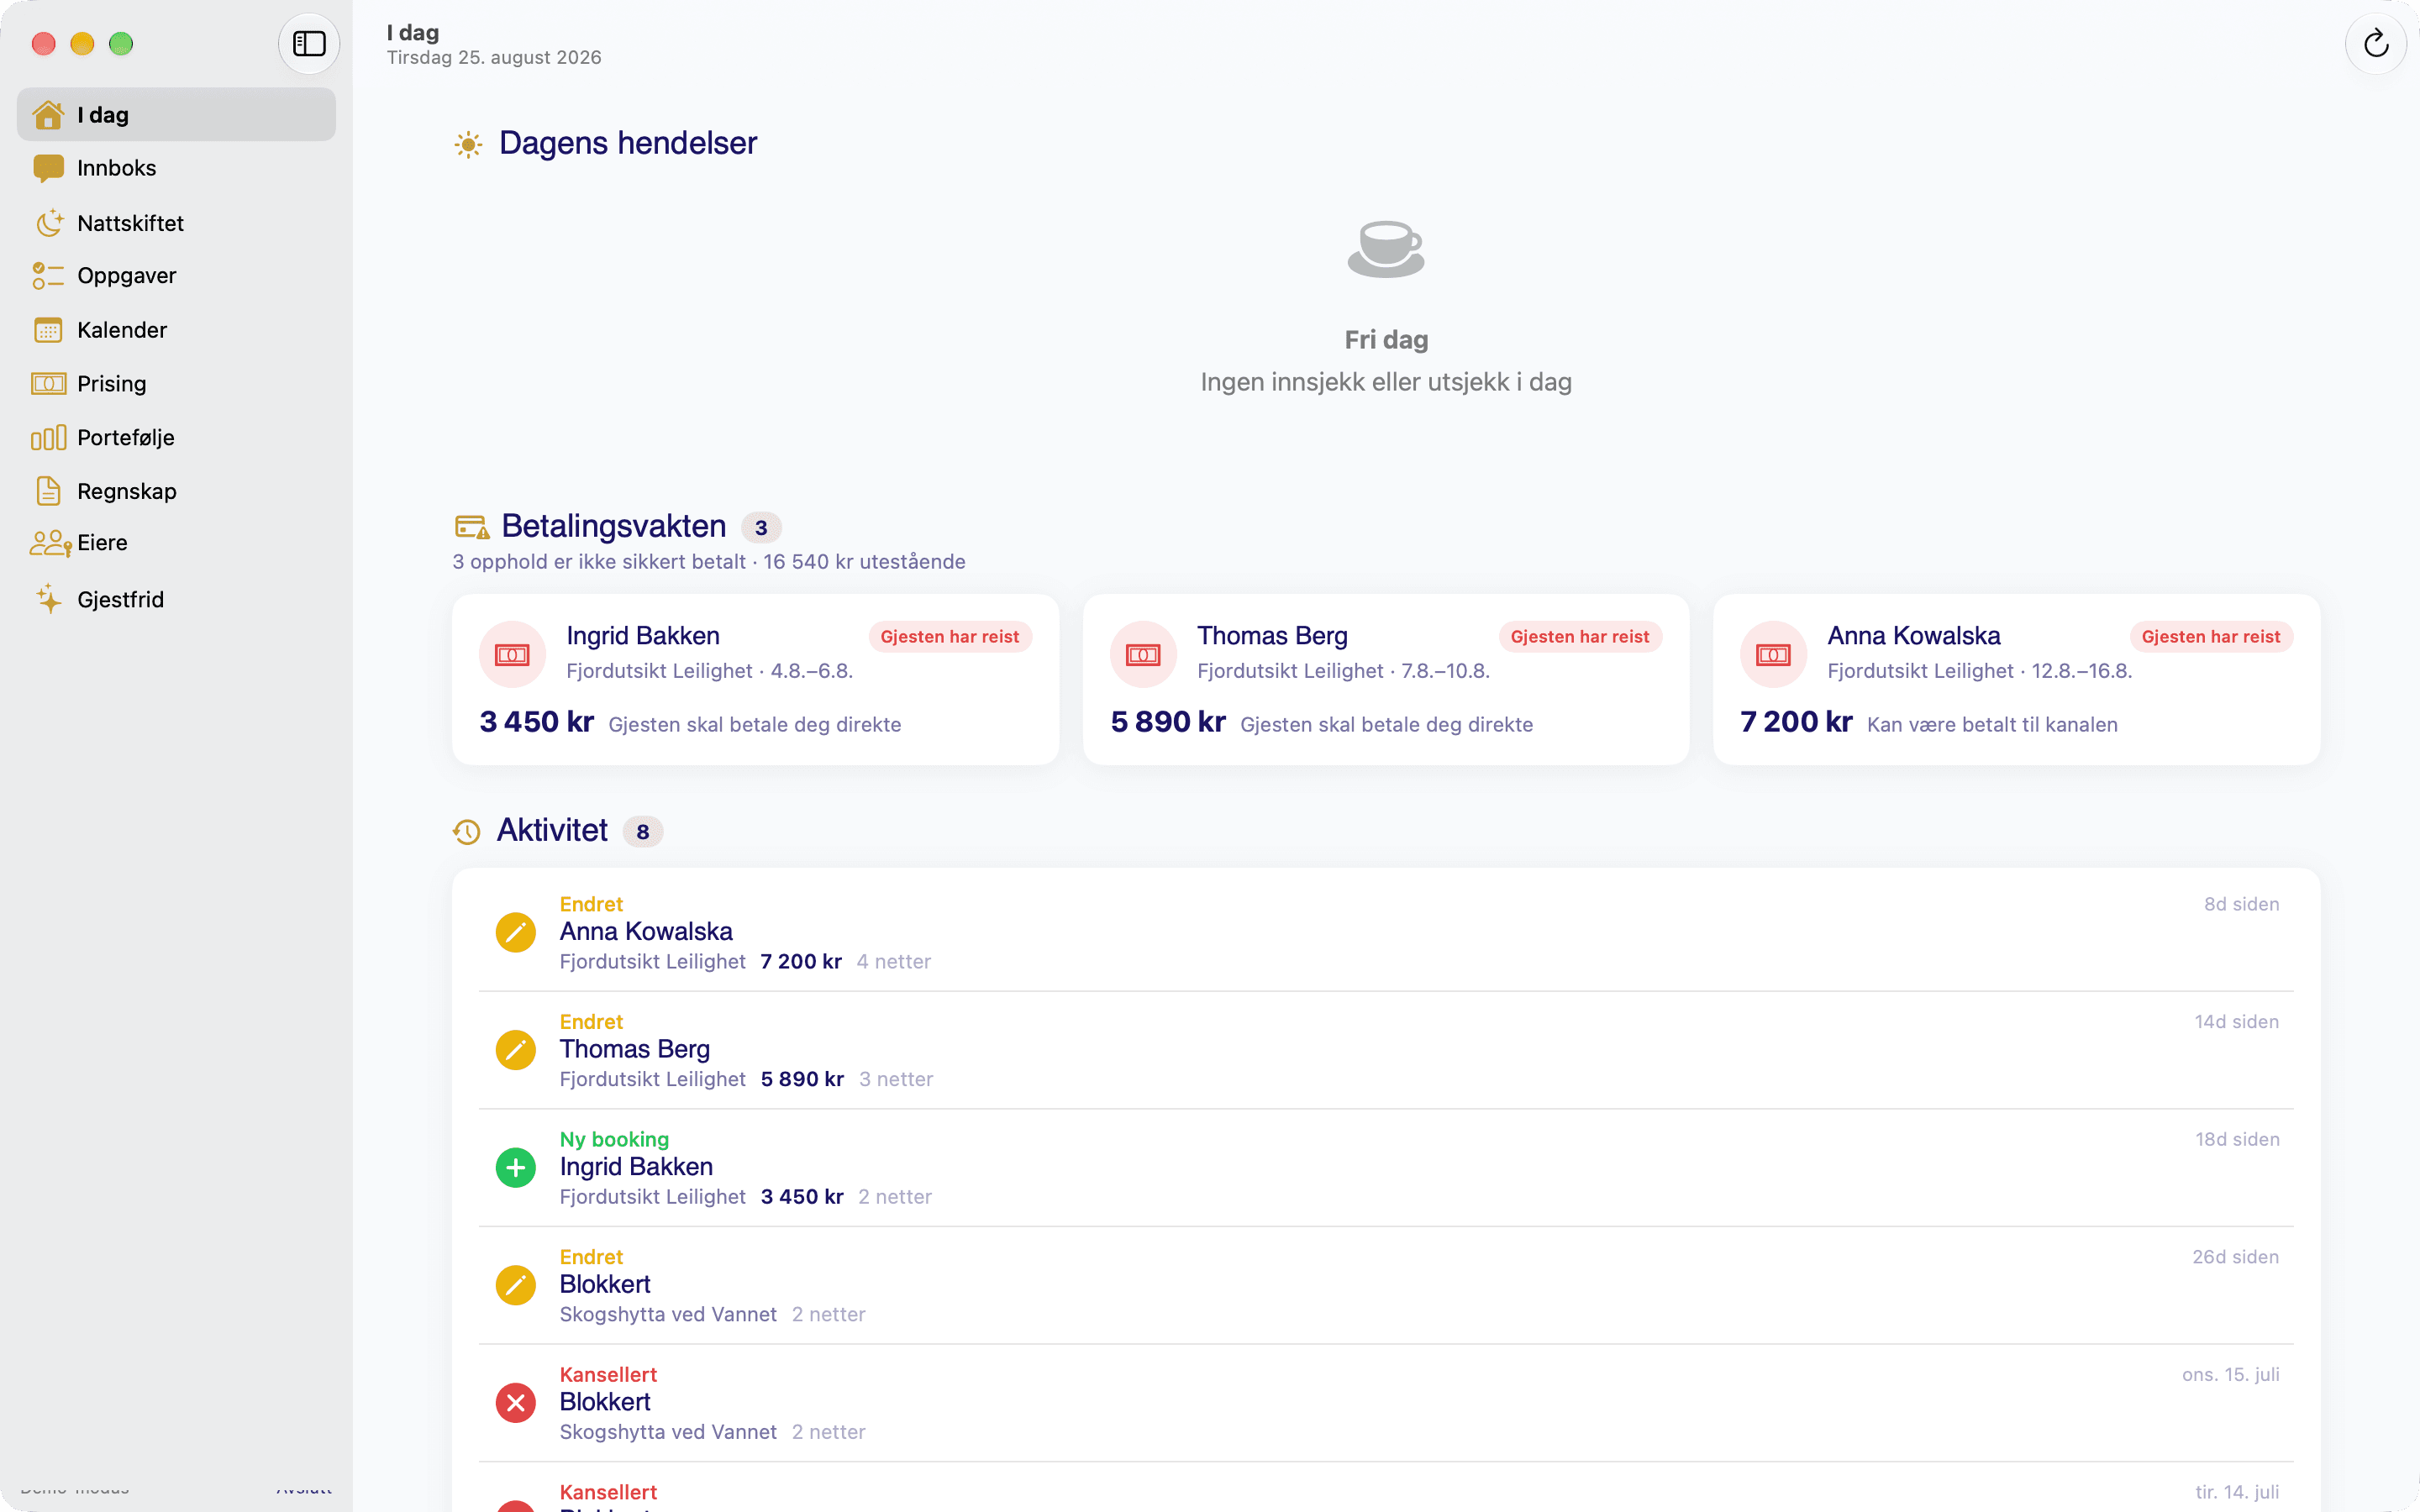Click the Nattskiftet moon icon

(x=49, y=222)
